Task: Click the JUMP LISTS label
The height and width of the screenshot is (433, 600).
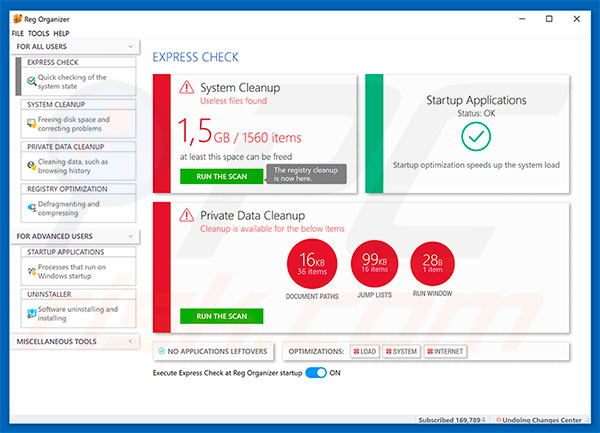Action: click(x=375, y=295)
